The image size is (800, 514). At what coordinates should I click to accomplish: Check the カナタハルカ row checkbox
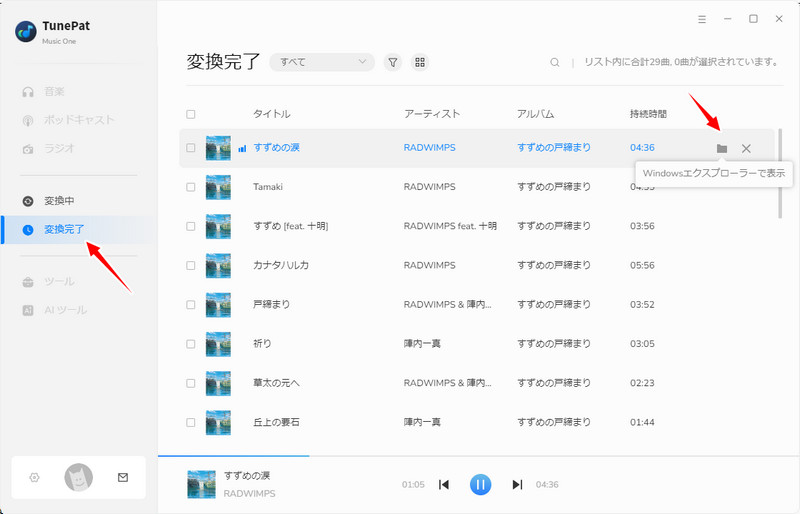[x=191, y=265]
